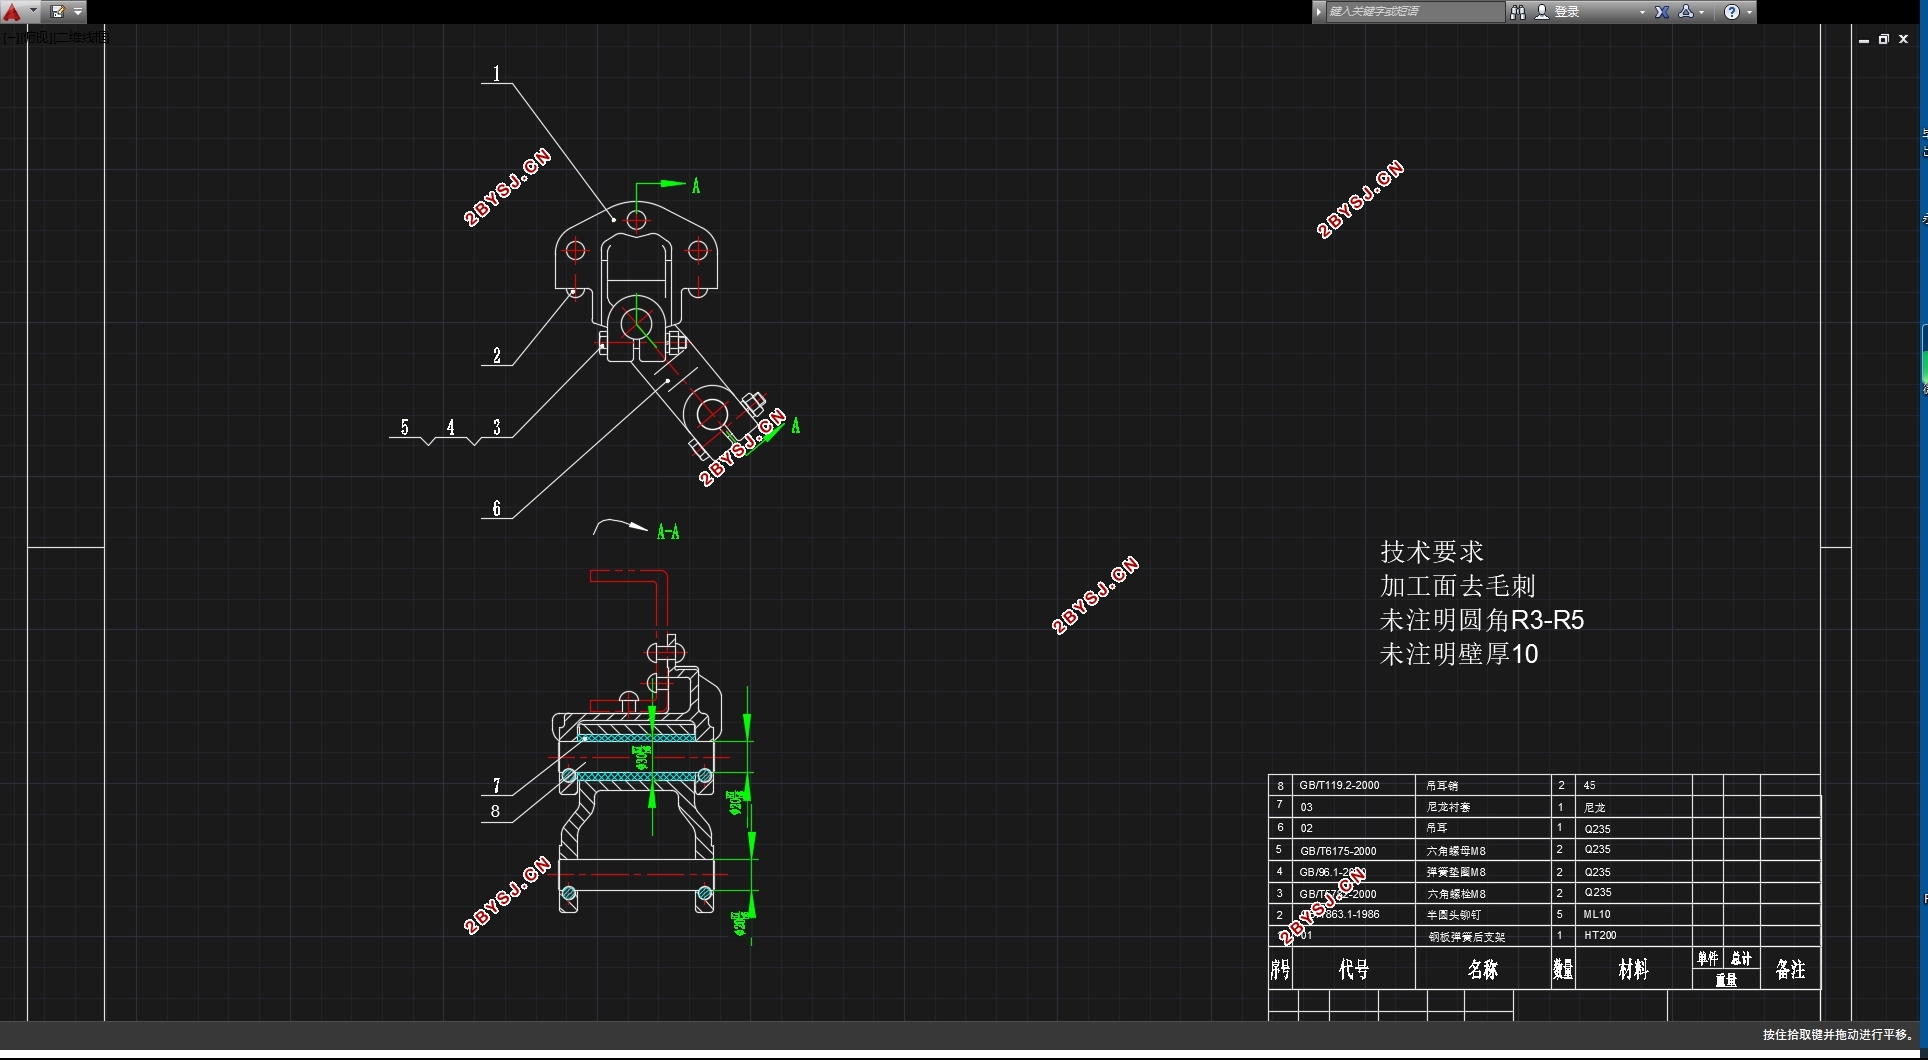Click the AutoCAD application logo button
The image size is (1928, 1060).
point(12,12)
